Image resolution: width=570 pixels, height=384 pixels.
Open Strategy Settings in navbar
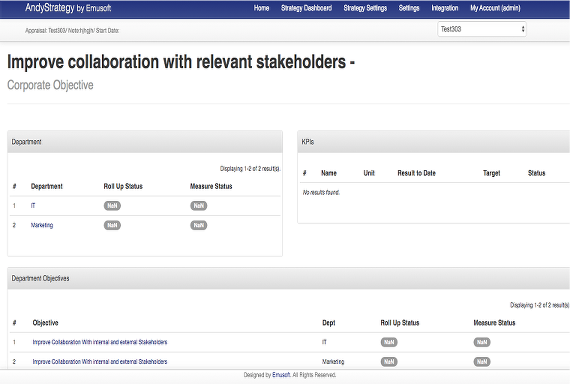click(x=365, y=8)
